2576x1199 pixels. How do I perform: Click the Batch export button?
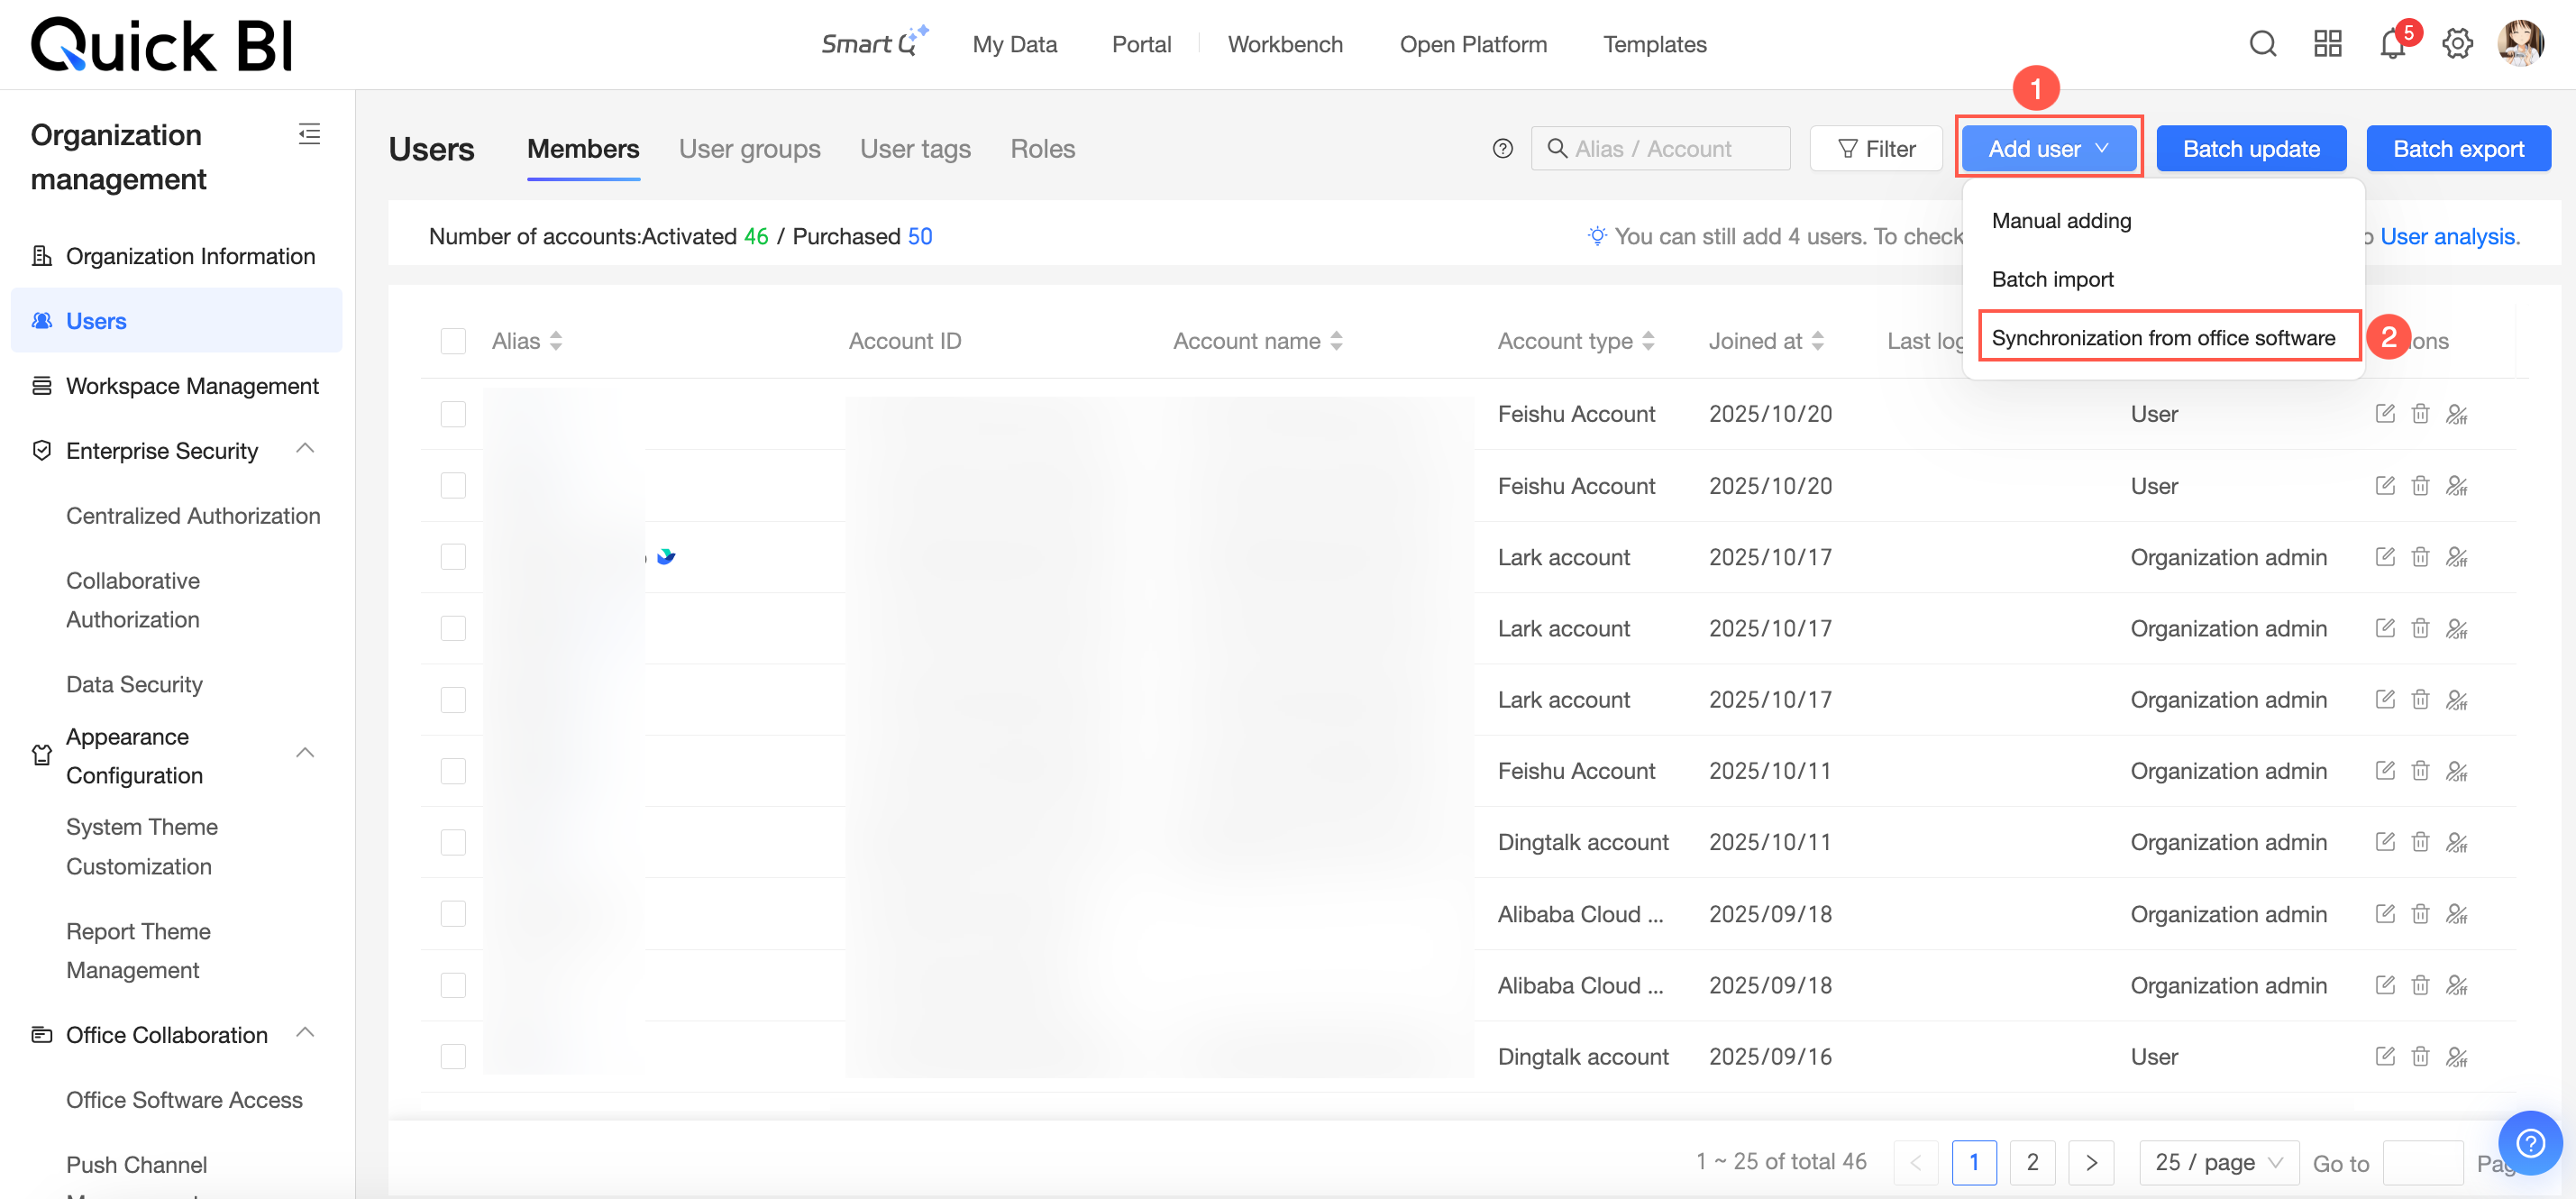(2458, 149)
